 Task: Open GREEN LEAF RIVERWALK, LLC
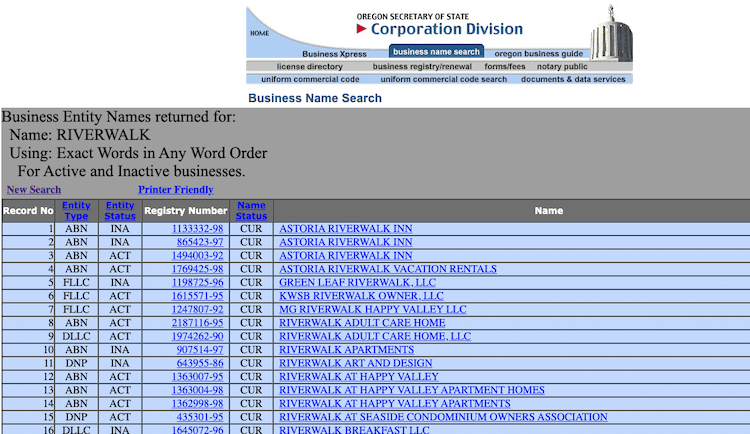358,282
